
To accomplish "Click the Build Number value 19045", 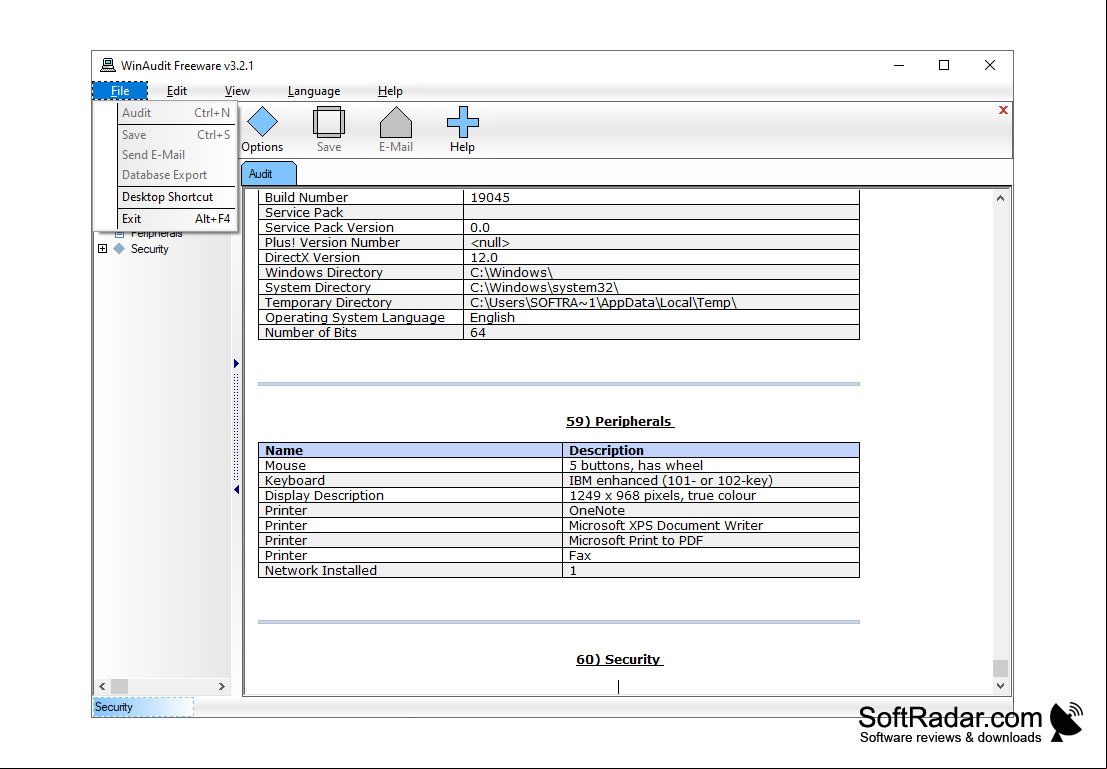I will pos(490,198).
